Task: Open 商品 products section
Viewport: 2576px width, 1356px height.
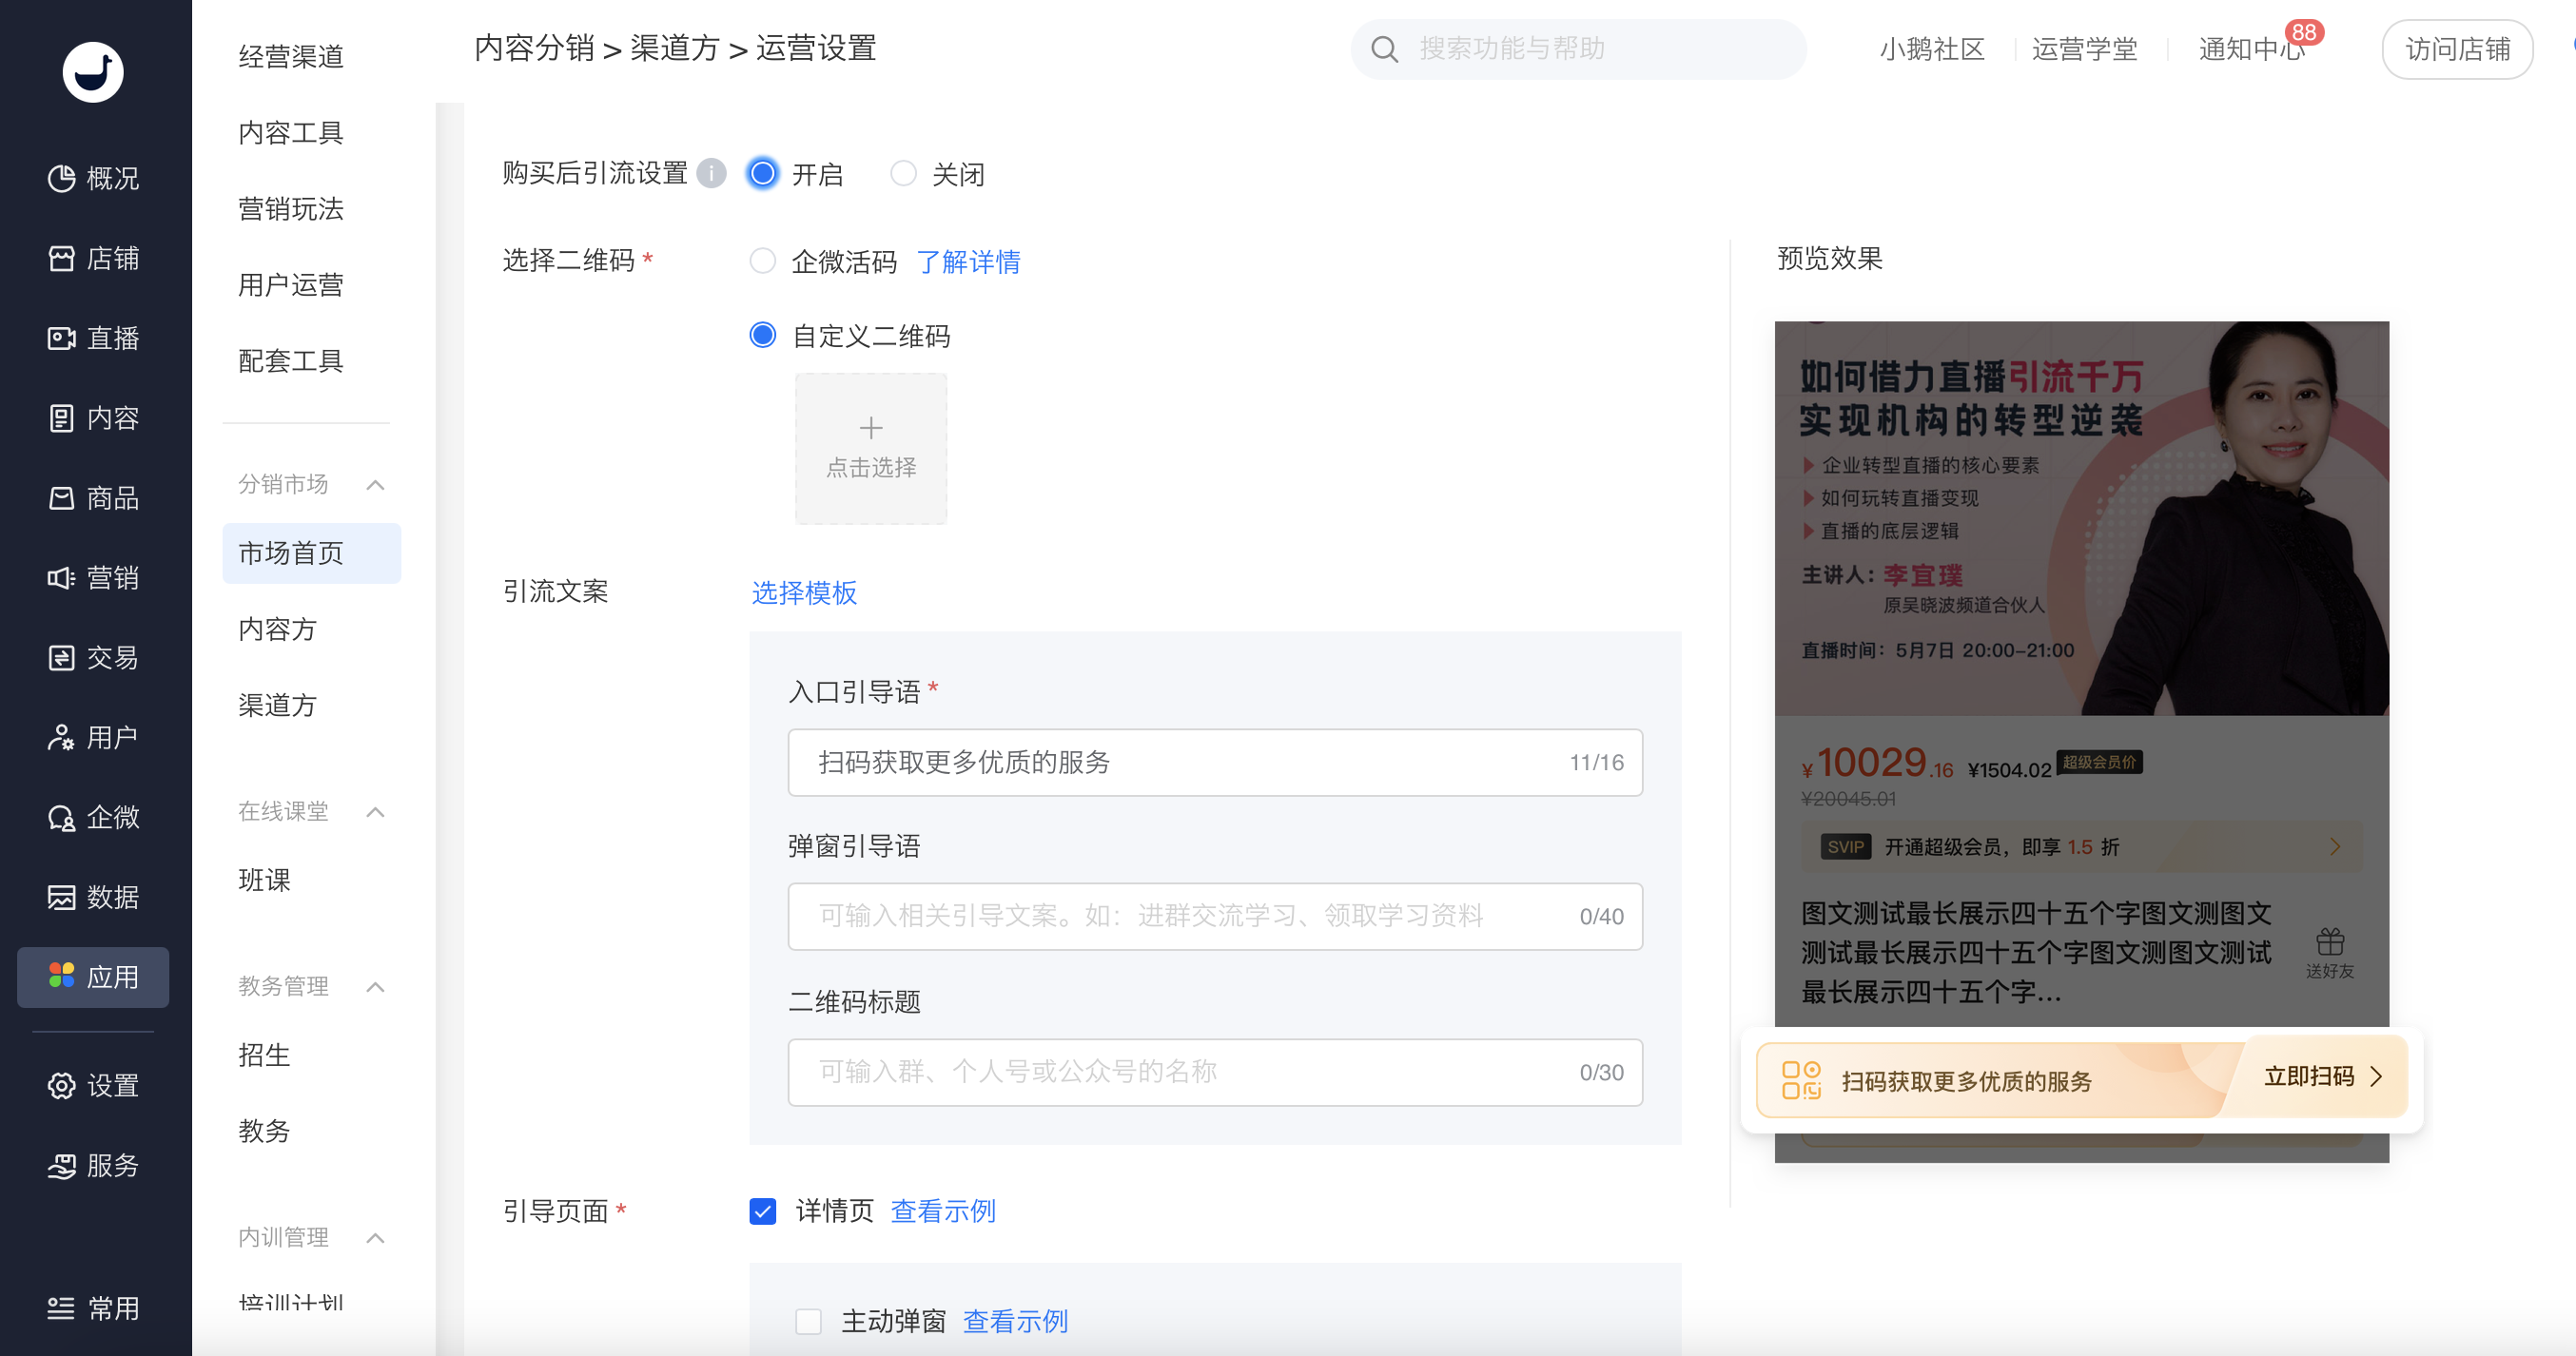Action: tap(93, 498)
